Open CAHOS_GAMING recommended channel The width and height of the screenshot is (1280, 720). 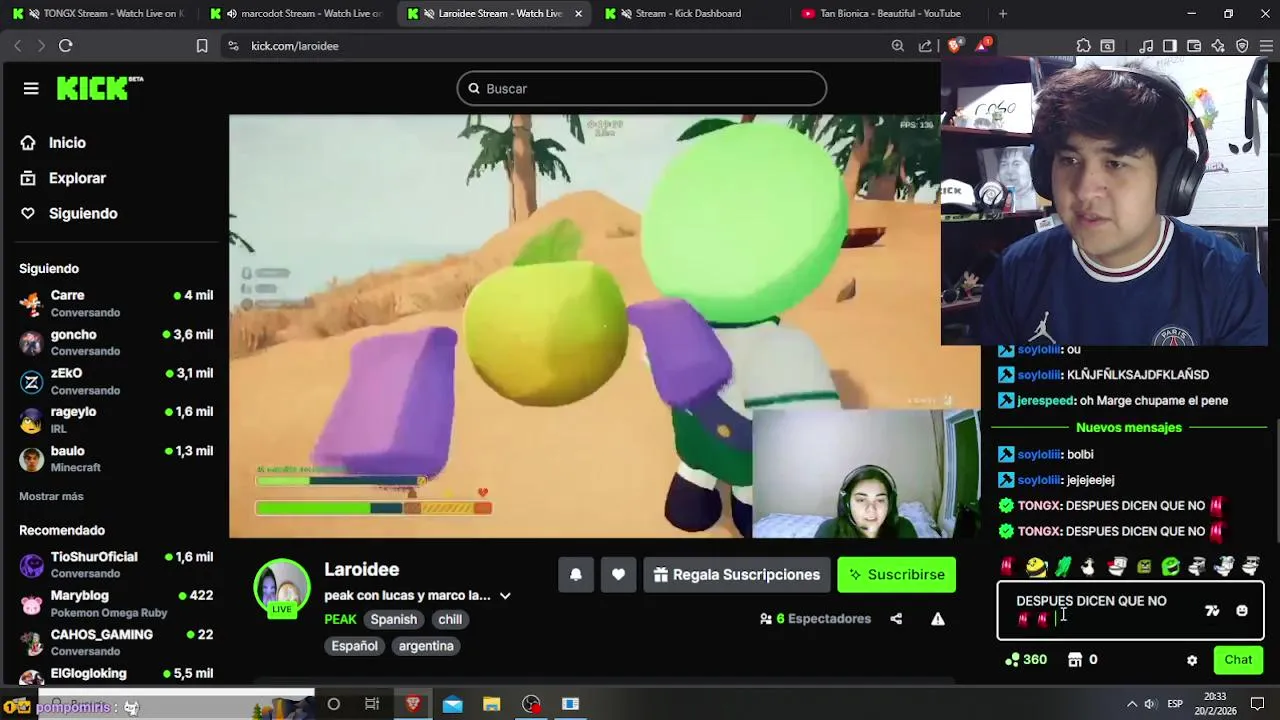click(x=117, y=642)
